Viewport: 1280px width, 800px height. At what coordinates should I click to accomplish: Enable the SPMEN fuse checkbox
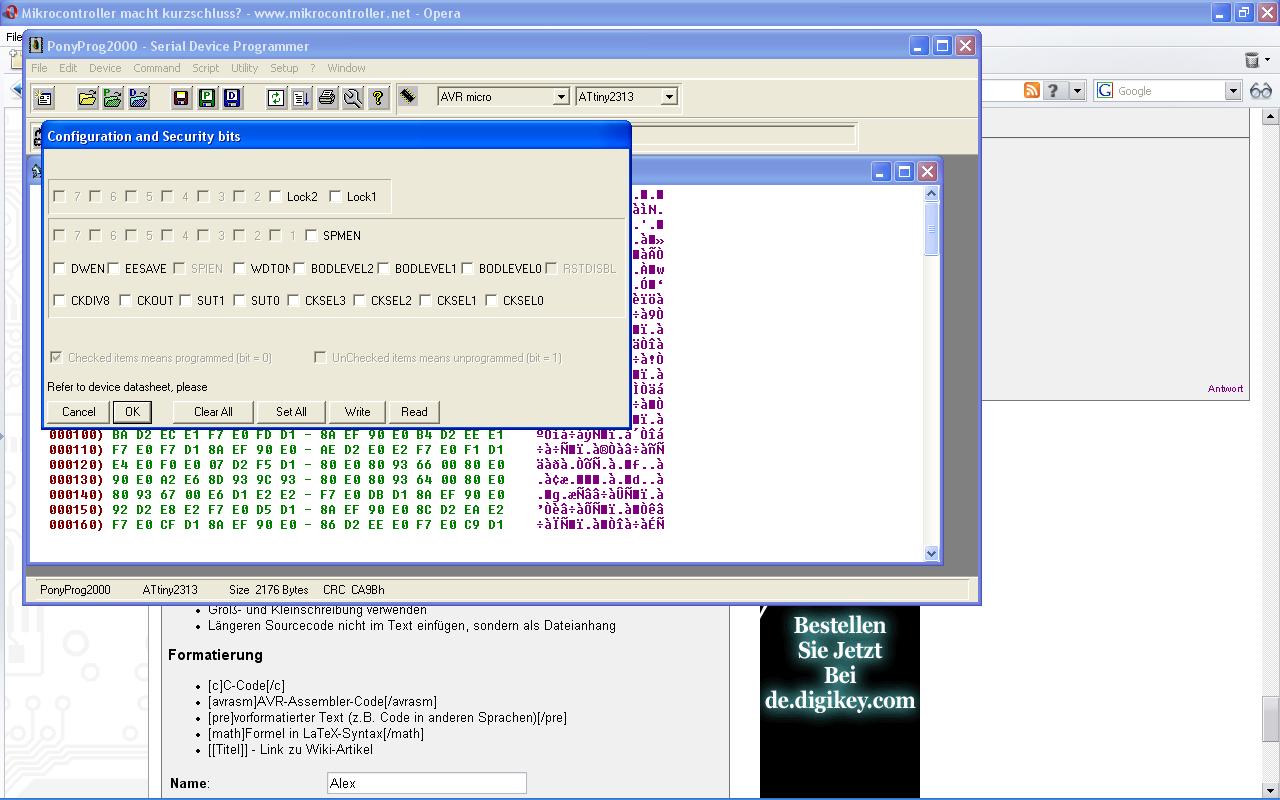click(311, 236)
